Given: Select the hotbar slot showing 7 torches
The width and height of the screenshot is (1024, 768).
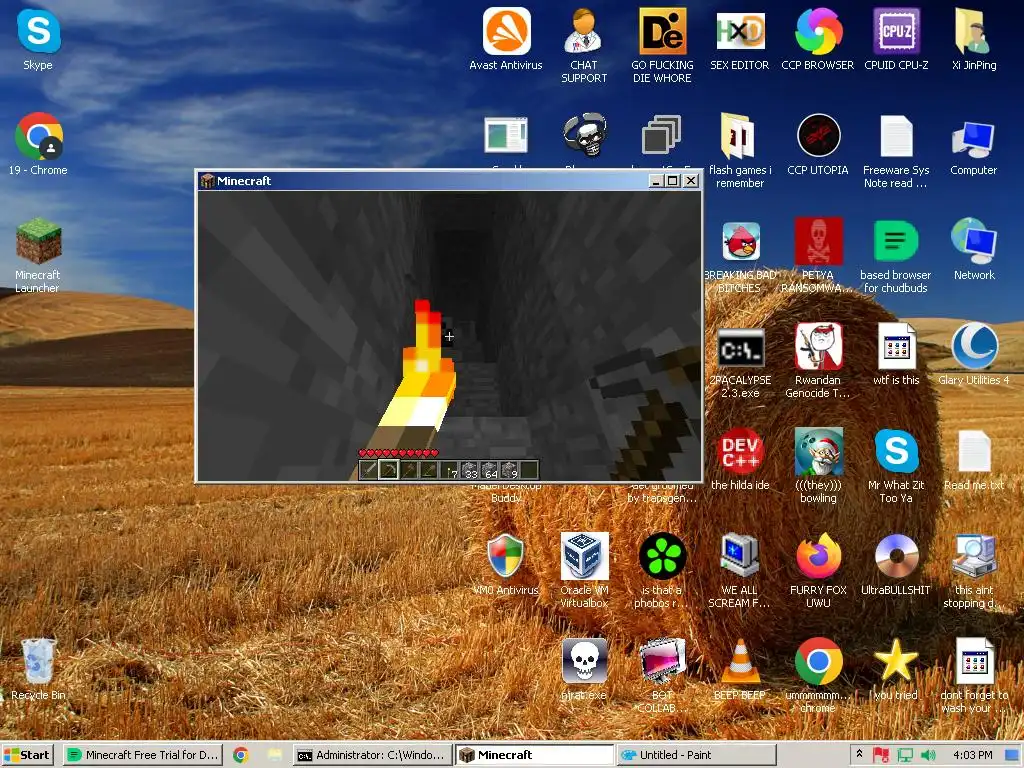Looking at the screenshot, I should tap(449, 470).
